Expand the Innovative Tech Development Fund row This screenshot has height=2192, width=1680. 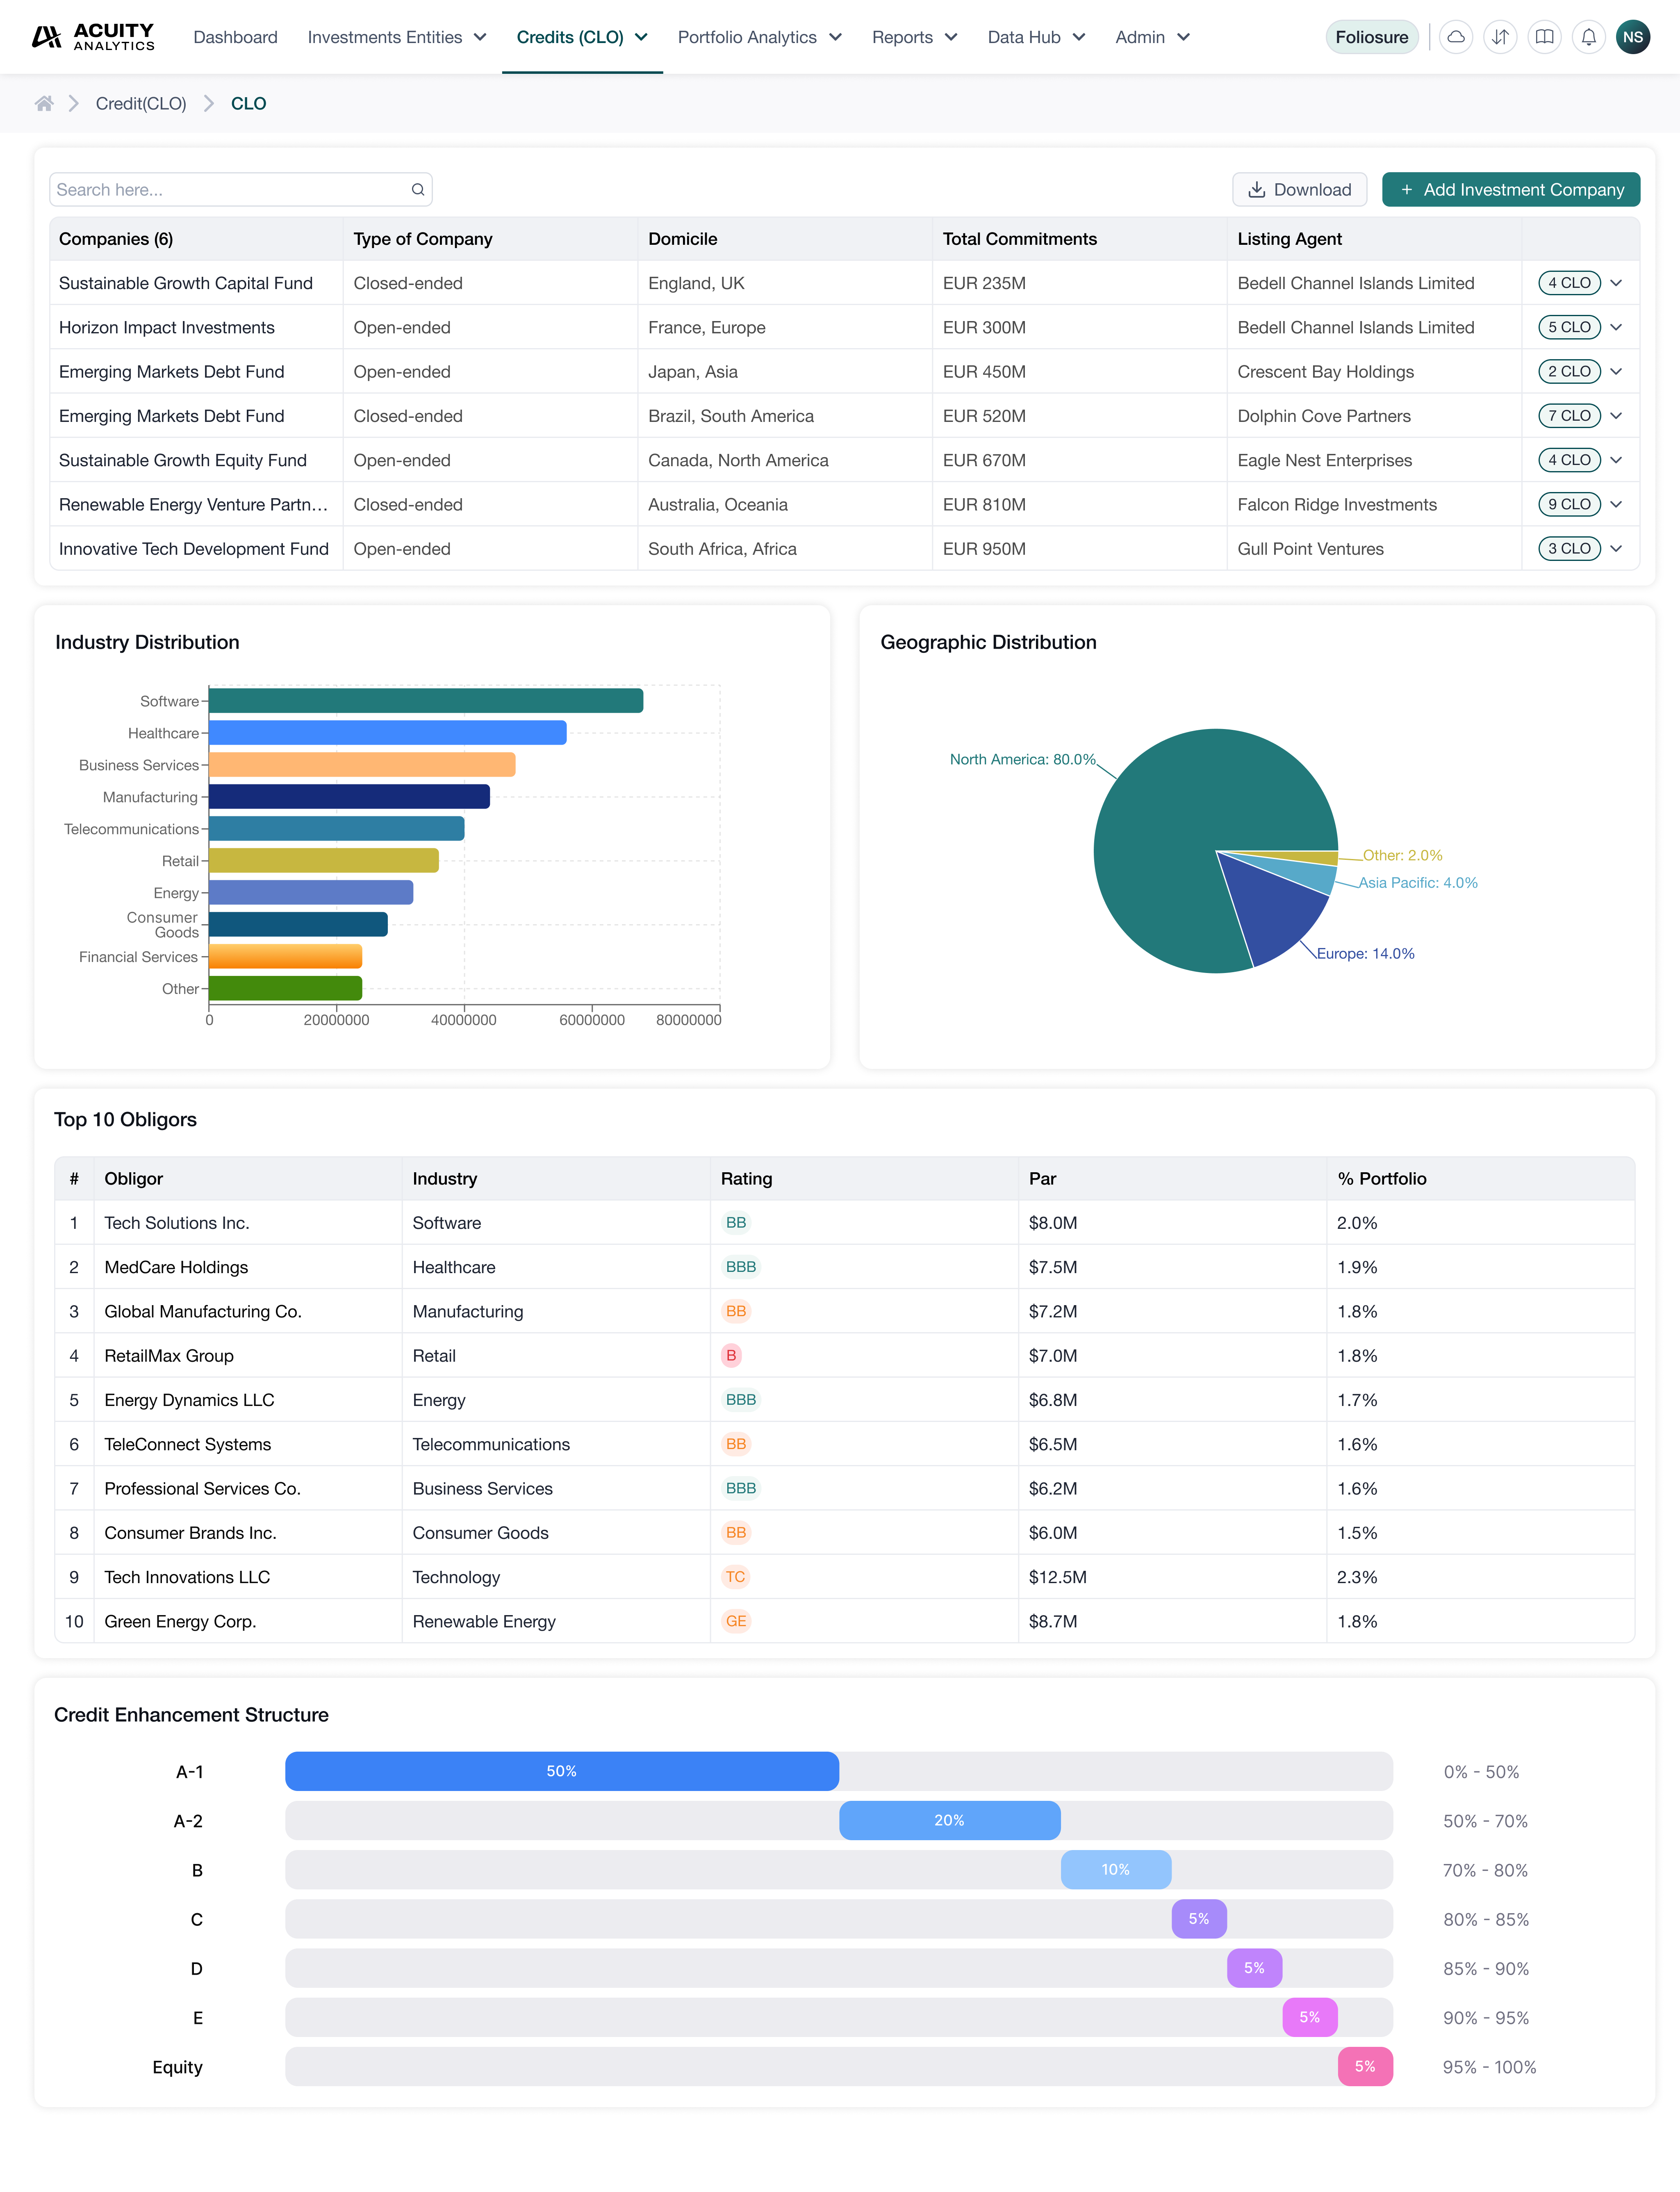[x=1616, y=548]
